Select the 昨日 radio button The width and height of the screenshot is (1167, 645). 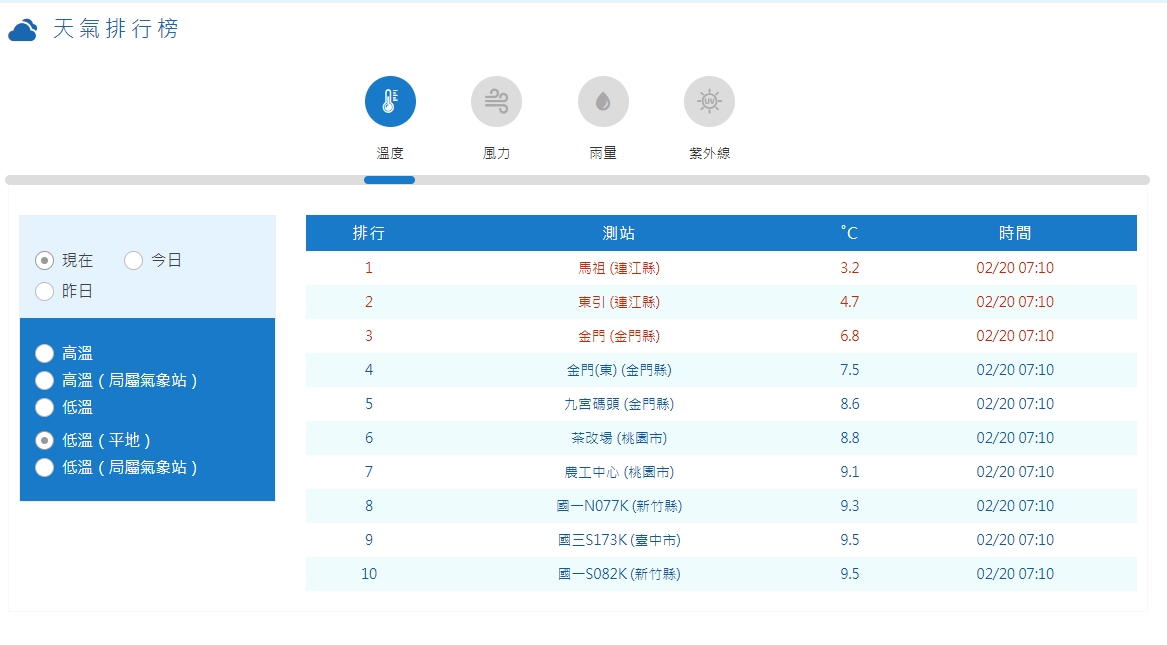[x=45, y=292]
